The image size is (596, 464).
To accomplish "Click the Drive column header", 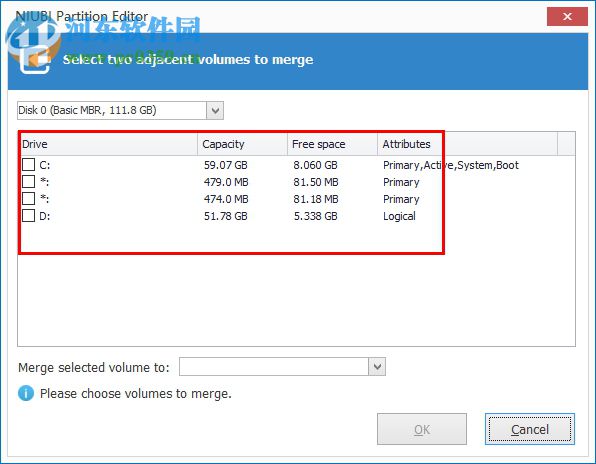I will tap(108, 144).
